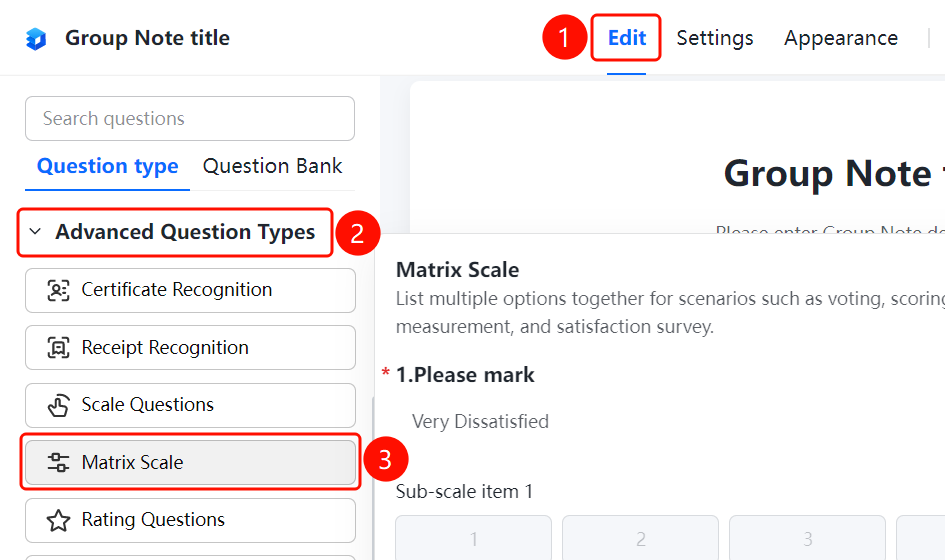
Task: Open the Edit tab
Action: [626, 38]
